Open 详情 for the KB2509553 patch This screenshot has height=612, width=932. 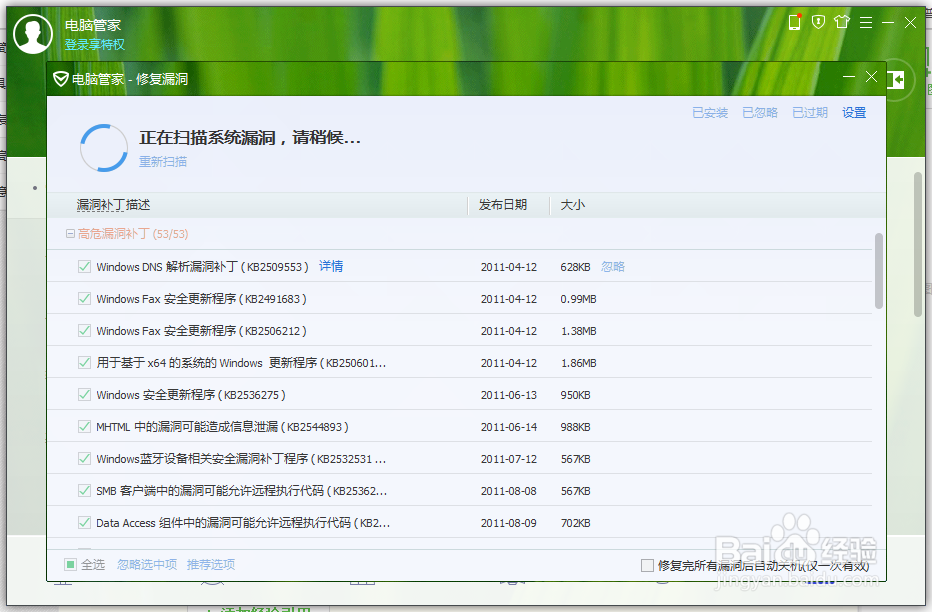pyautogui.click(x=331, y=266)
